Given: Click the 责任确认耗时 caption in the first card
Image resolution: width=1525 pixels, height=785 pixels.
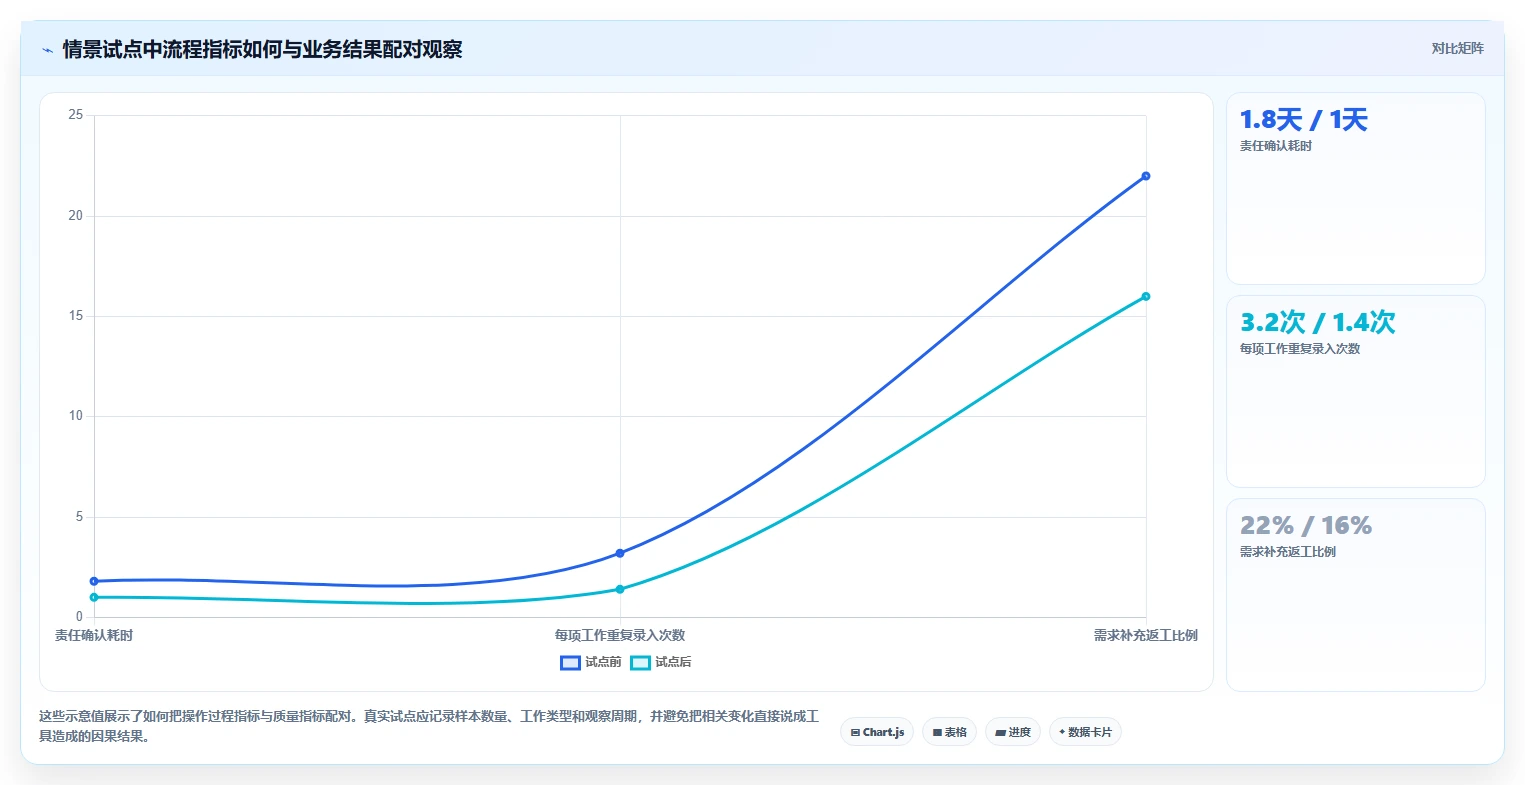Looking at the screenshot, I should coord(1276,146).
